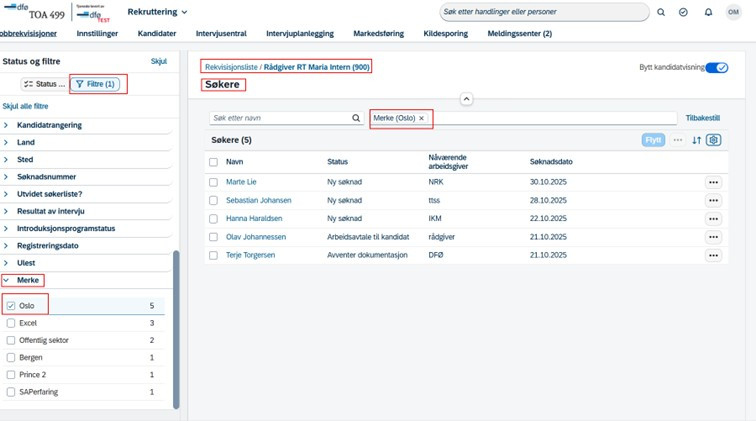Image resolution: width=756 pixels, height=421 pixels.
Task: Click the dfø TOA 499 logo
Action: click(x=34, y=12)
